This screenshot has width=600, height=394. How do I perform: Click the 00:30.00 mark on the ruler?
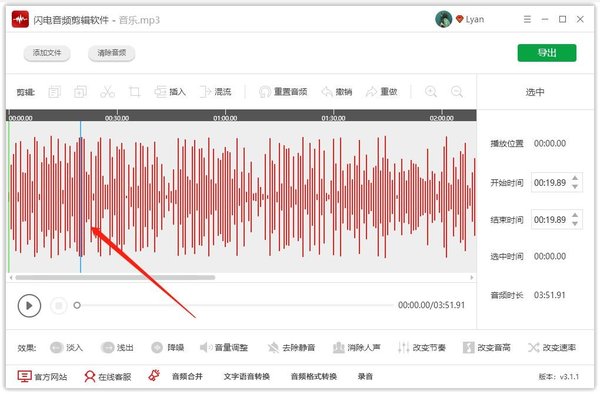coord(117,118)
